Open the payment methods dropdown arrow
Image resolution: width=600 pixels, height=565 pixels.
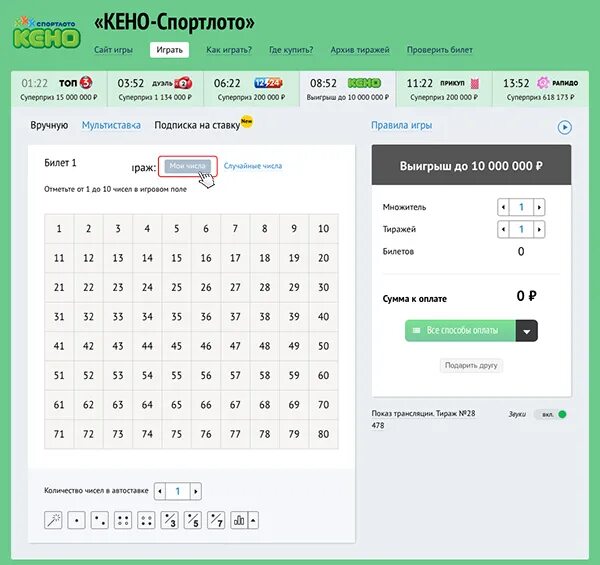click(527, 331)
